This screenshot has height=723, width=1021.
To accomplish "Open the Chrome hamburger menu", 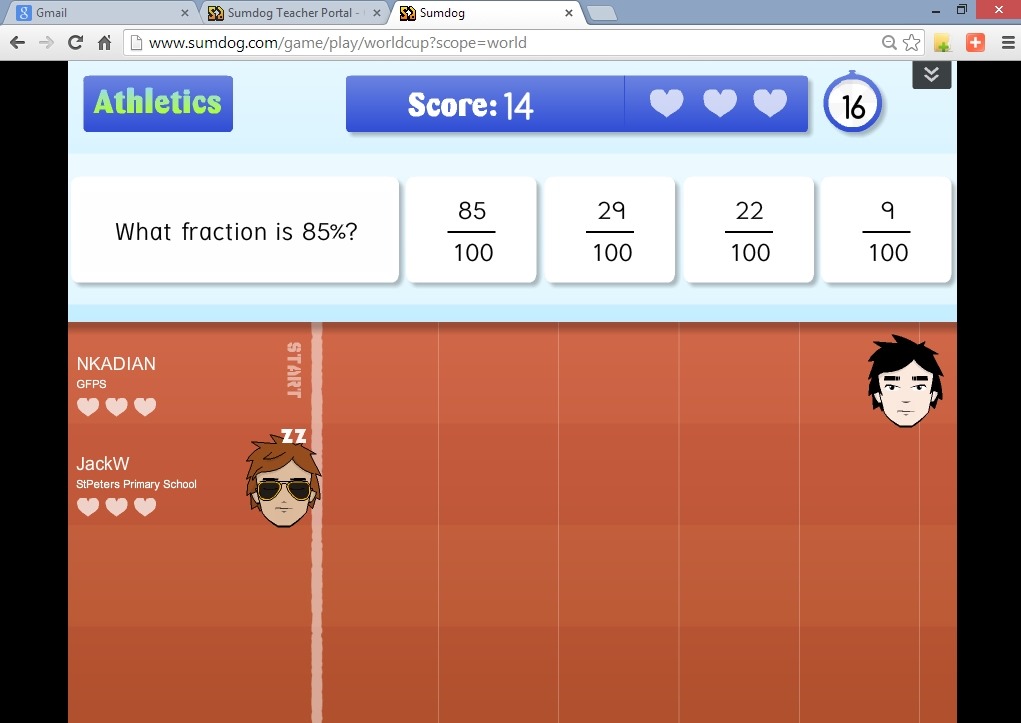I will click(1007, 43).
